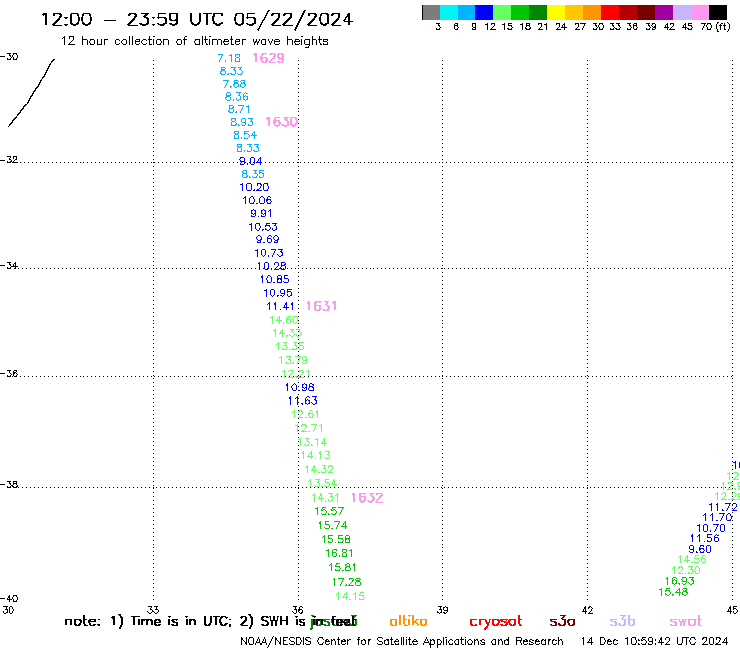This screenshot has width=740, height=650.
Task: Click the wave height value 7.18
Action: [x=229, y=58]
